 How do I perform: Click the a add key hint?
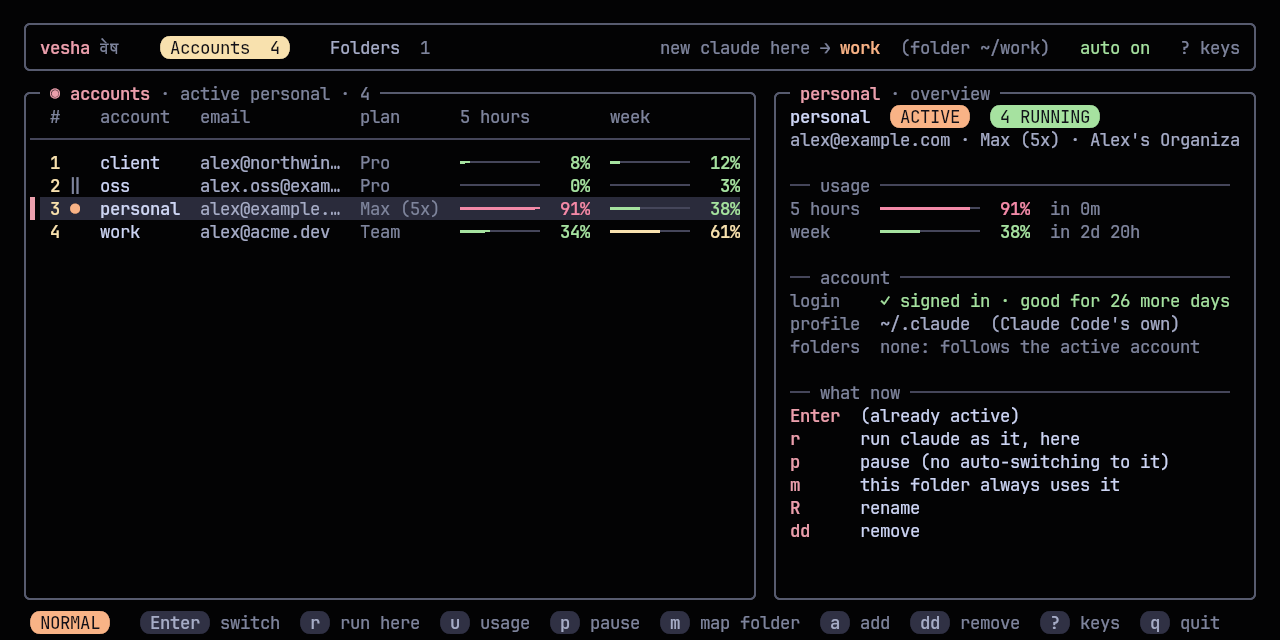click(x=855, y=623)
